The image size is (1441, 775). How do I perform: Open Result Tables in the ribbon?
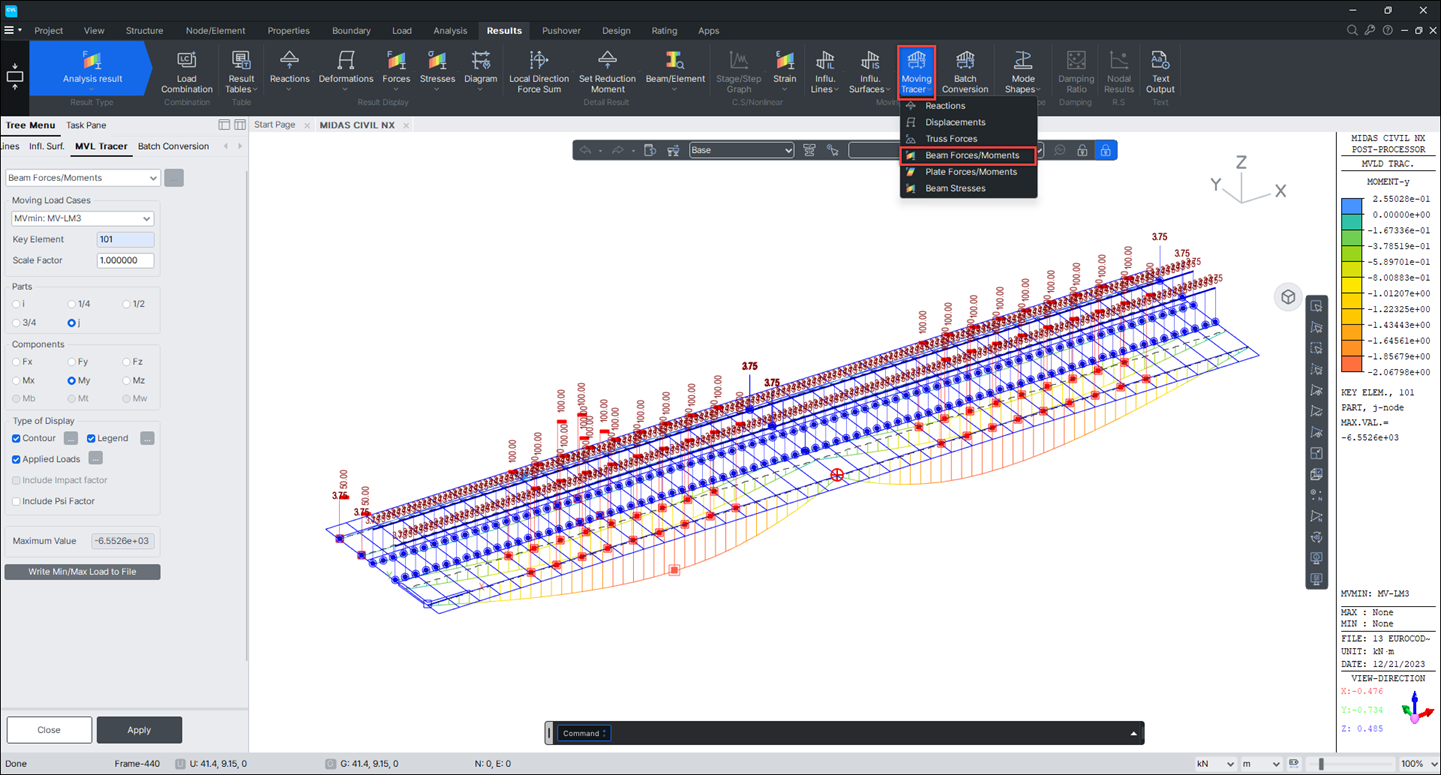pyautogui.click(x=241, y=72)
